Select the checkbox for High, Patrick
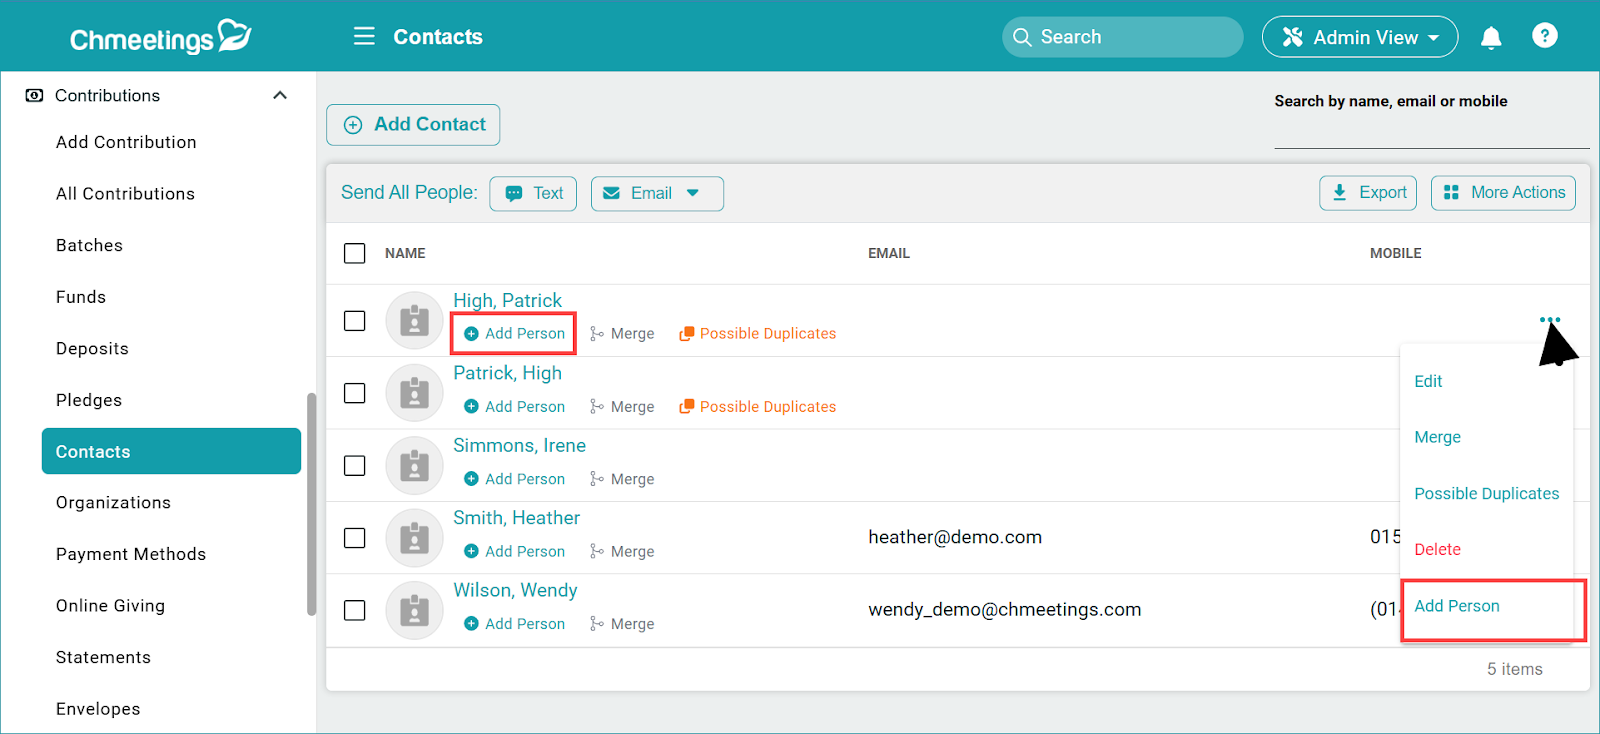This screenshot has height=734, width=1600. tap(355, 321)
